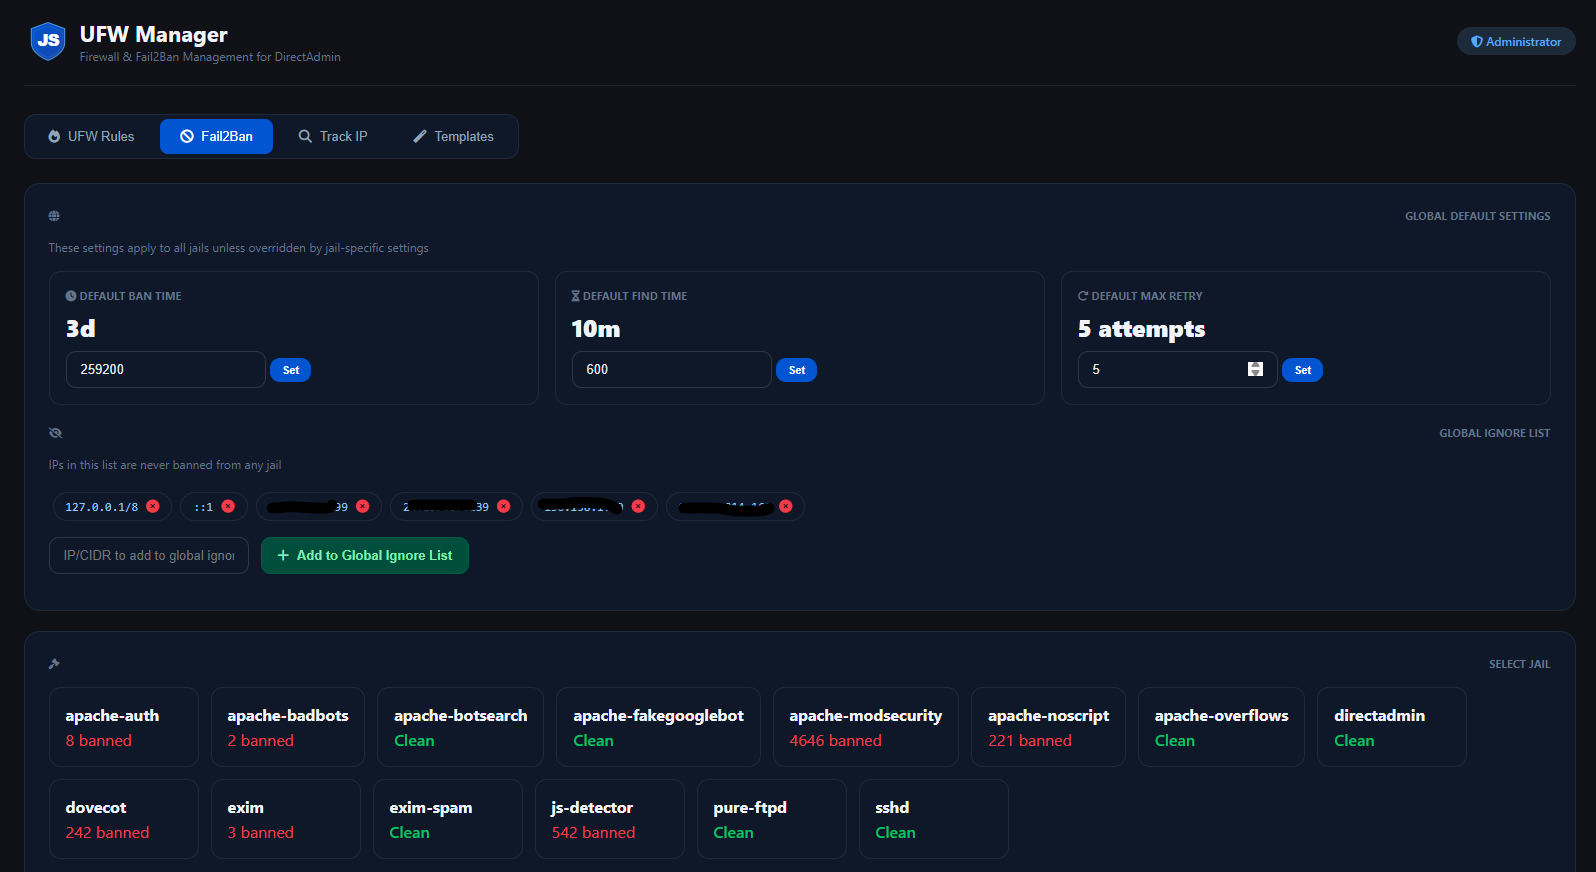The image size is (1596, 872).
Task: Click the UFW Manager shield logo
Action: pos(48,42)
